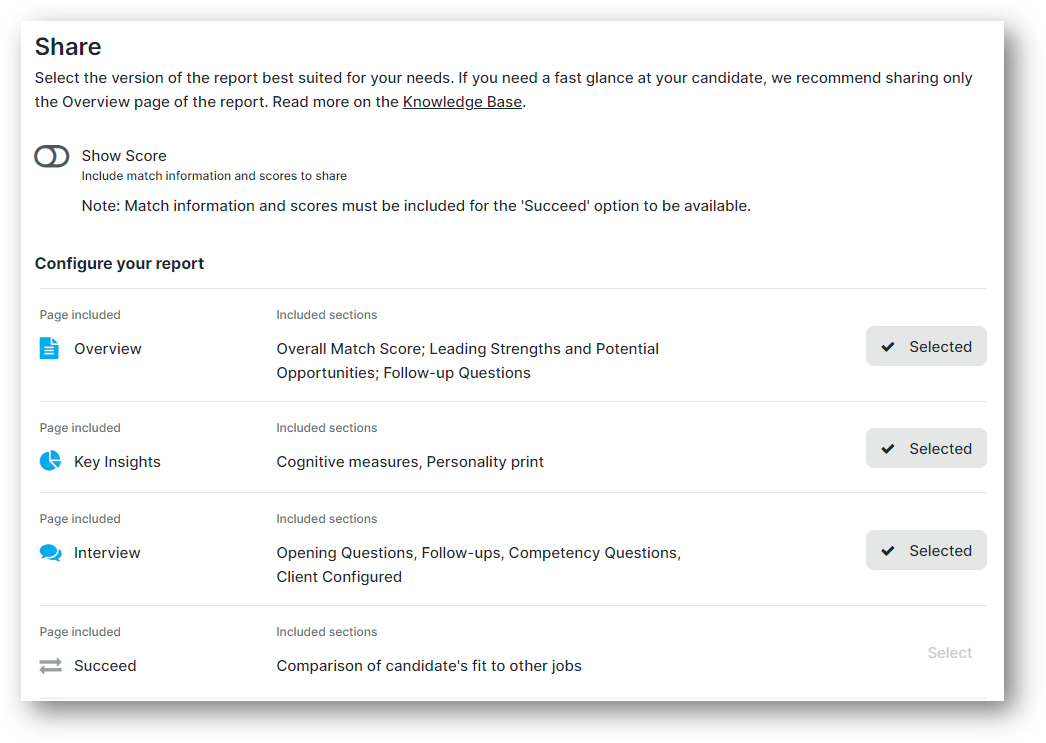Viewport: 1046px width, 743px height.
Task: Deselect the Interview page
Action: (926, 550)
